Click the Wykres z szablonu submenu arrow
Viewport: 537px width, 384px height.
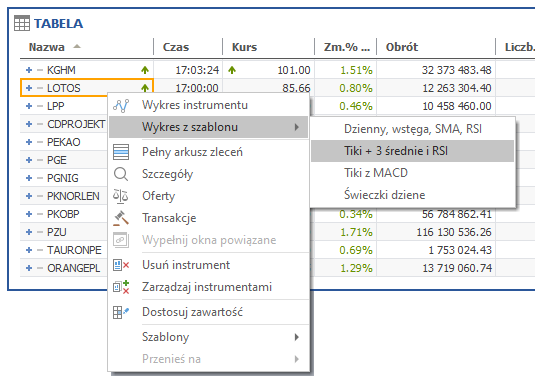click(297, 127)
